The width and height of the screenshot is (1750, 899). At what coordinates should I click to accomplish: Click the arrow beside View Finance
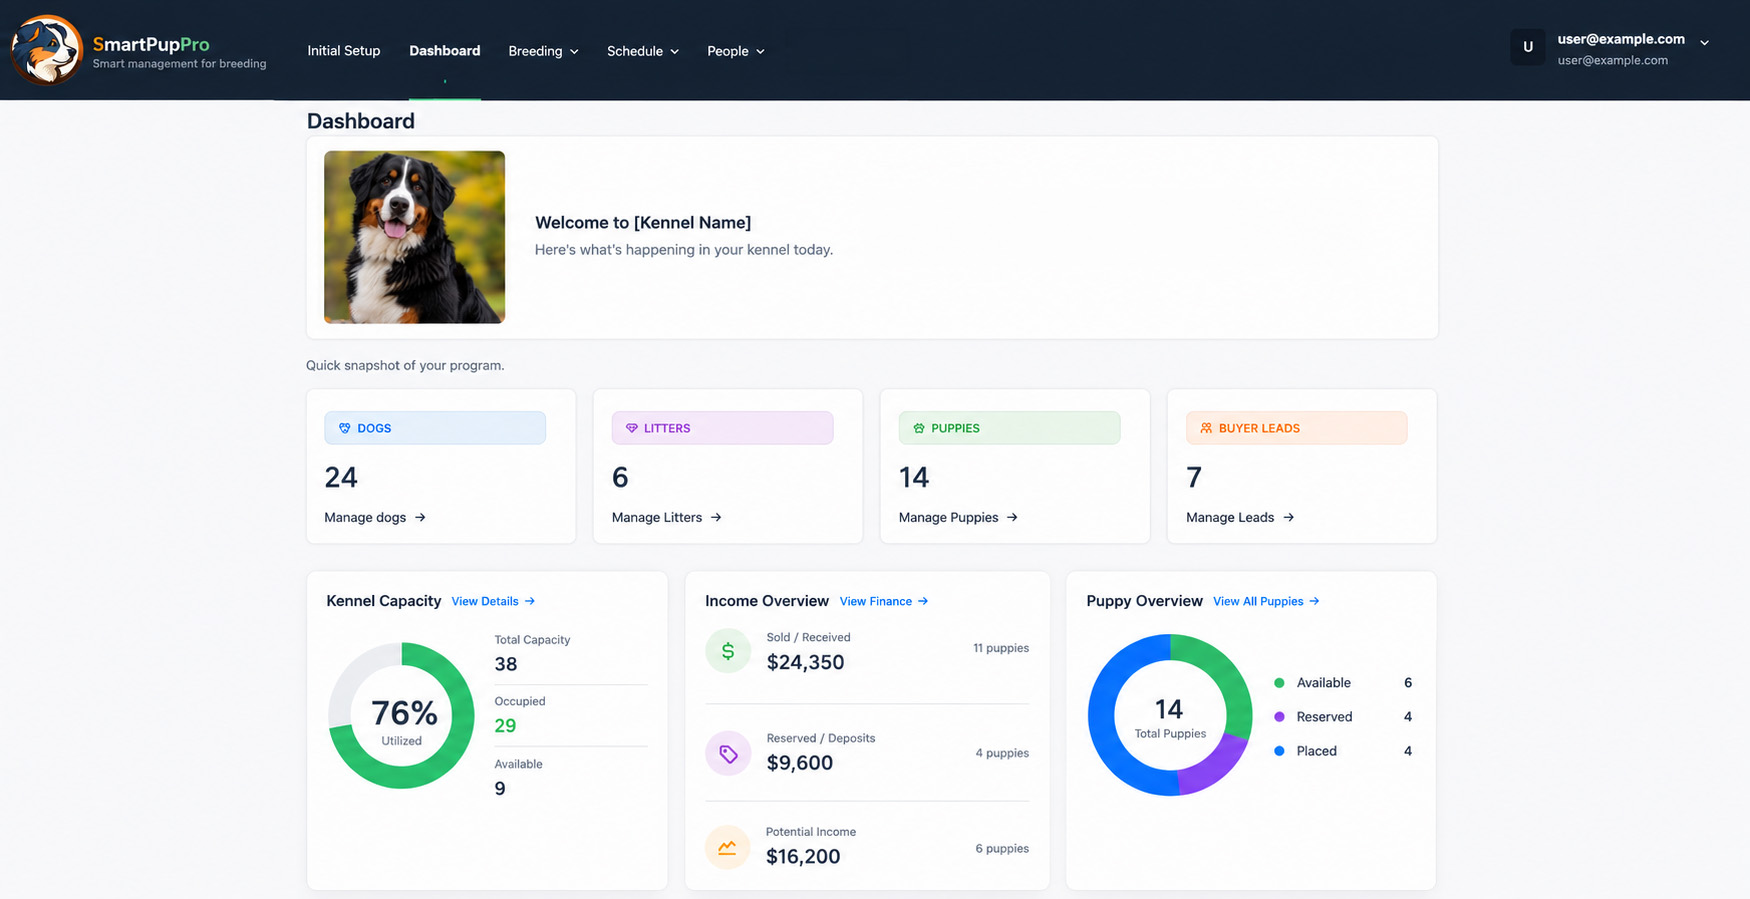click(923, 601)
